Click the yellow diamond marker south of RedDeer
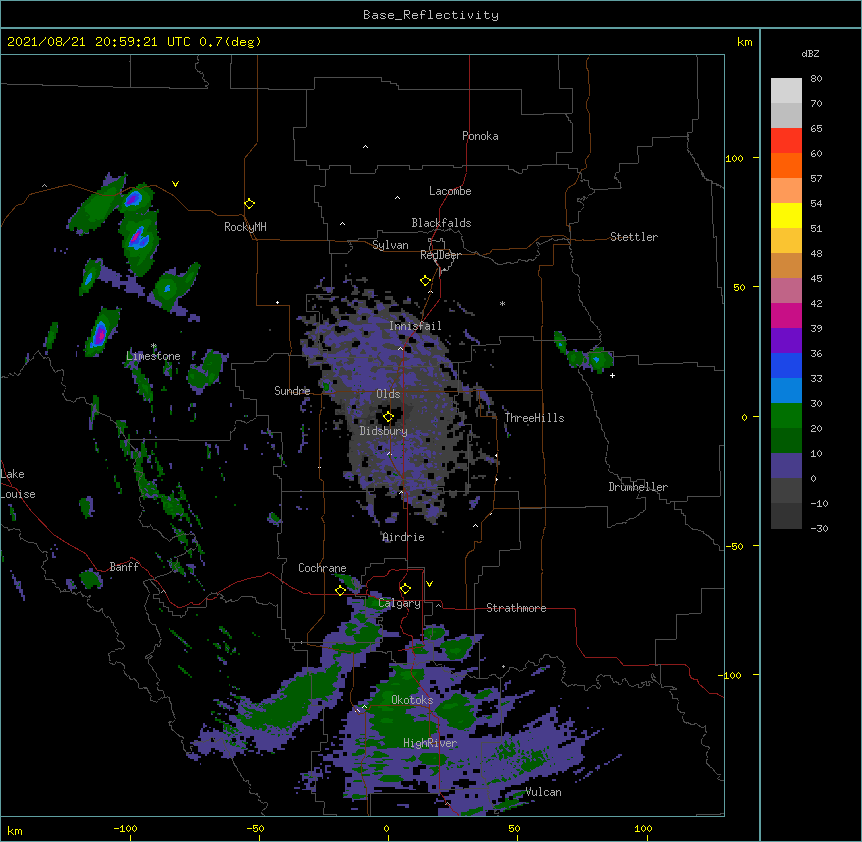This screenshot has width=862, height=842. pos(425,281)
